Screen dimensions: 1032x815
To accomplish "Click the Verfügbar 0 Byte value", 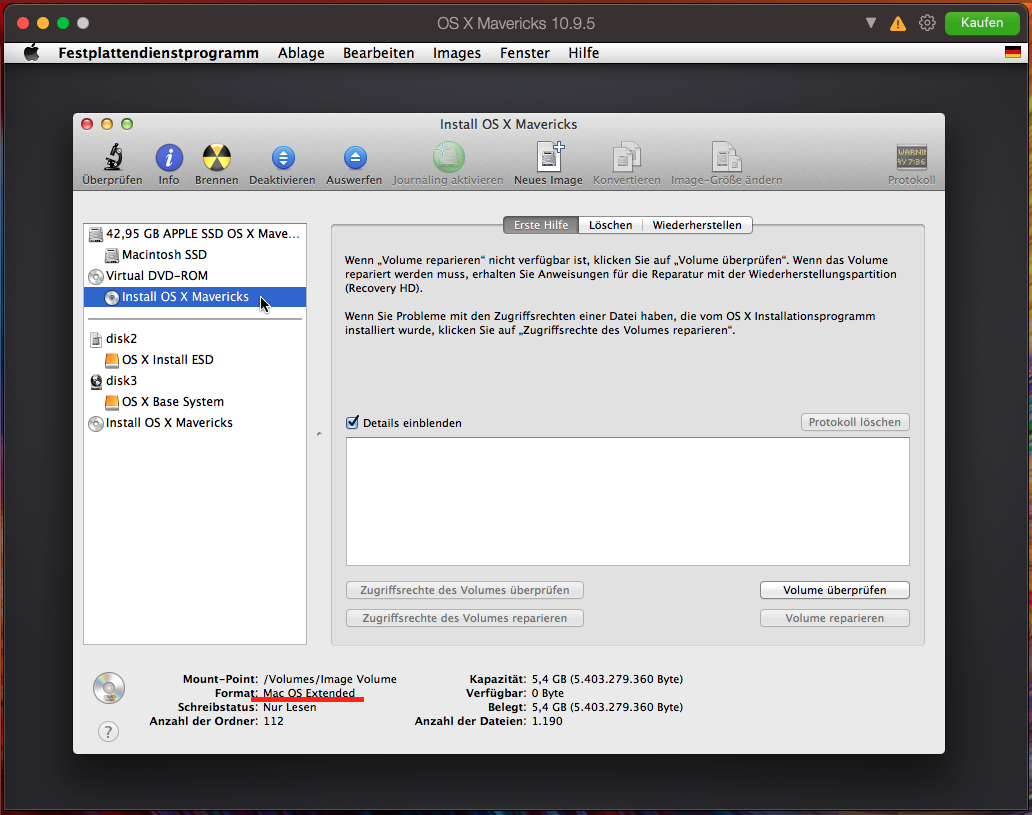I will click(x=548, y=693).
